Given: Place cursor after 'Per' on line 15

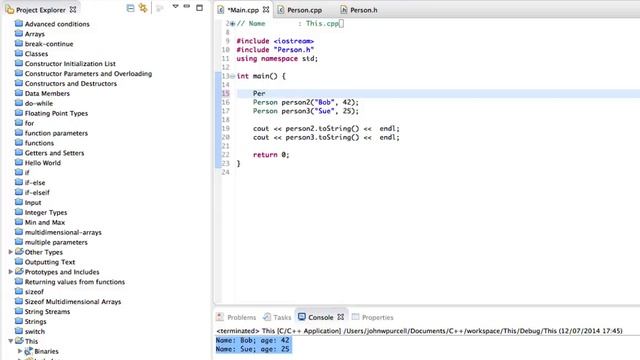Looking at the screenshot, I should 266,93.
